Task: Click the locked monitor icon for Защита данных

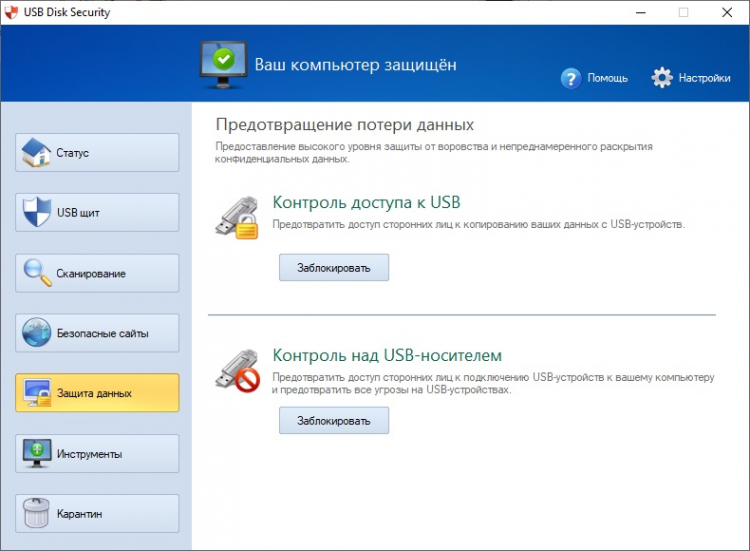Action: (x=37, y=393)
